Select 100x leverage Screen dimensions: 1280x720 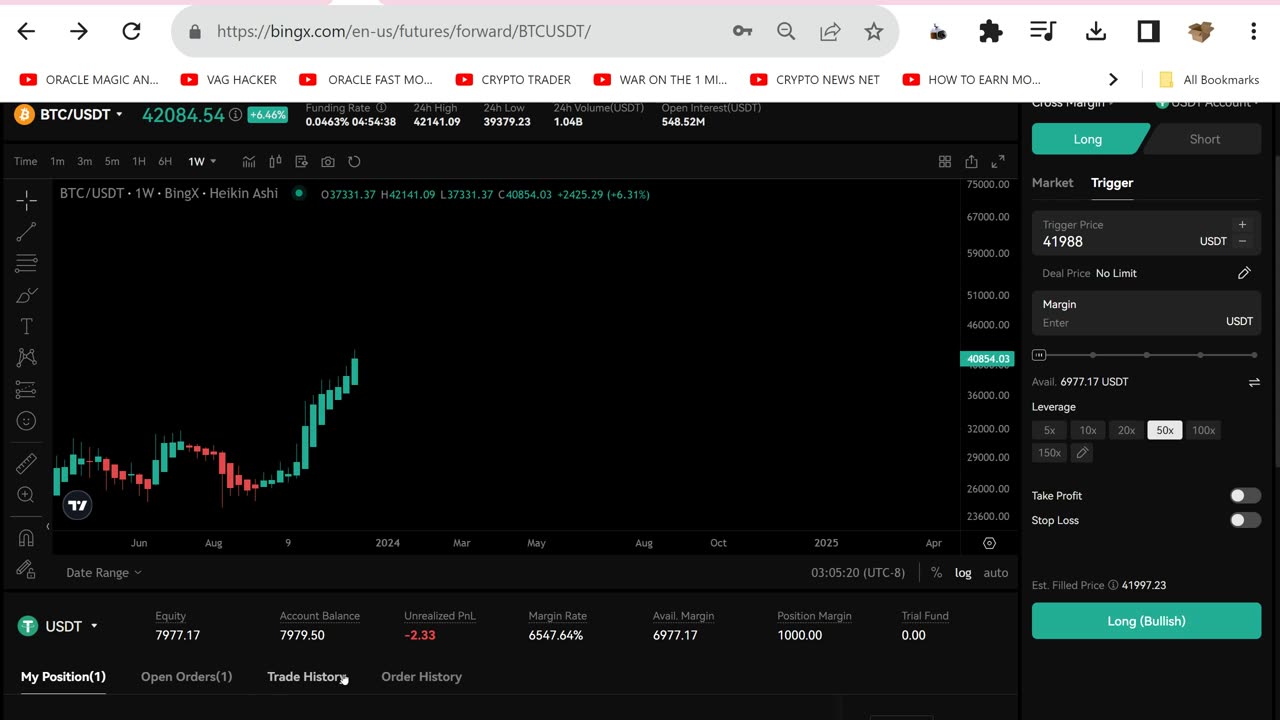pyautogui.click(x=1203, y=430)
